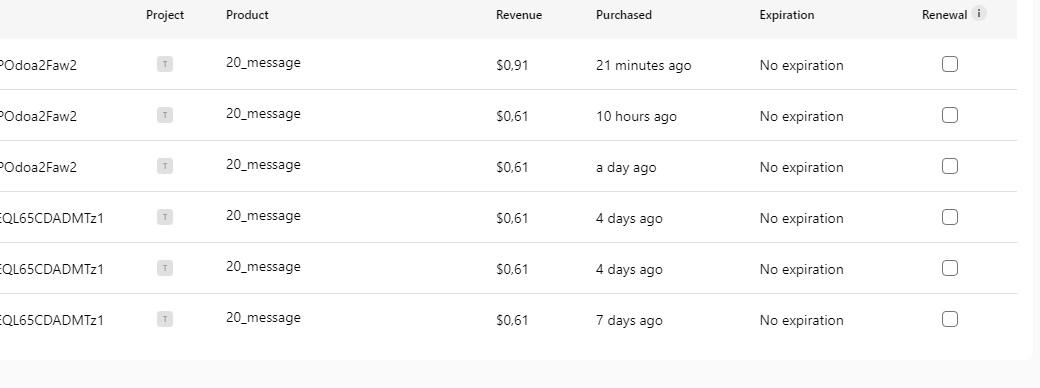This screenshot has width=1040, height=388.
Task: Tick Renewal checkbox for 21 minutes ago purchase
Action: [950, 64]
